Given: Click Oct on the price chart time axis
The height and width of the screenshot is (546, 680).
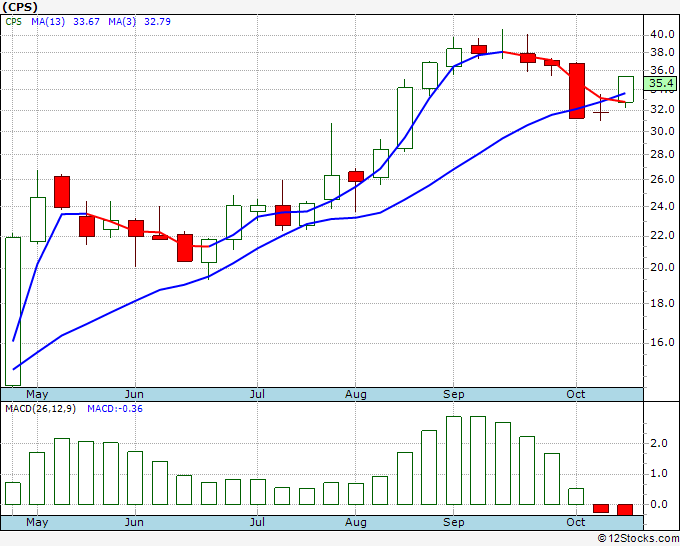Looking at the screenshot, I should (x=575, y=394).
